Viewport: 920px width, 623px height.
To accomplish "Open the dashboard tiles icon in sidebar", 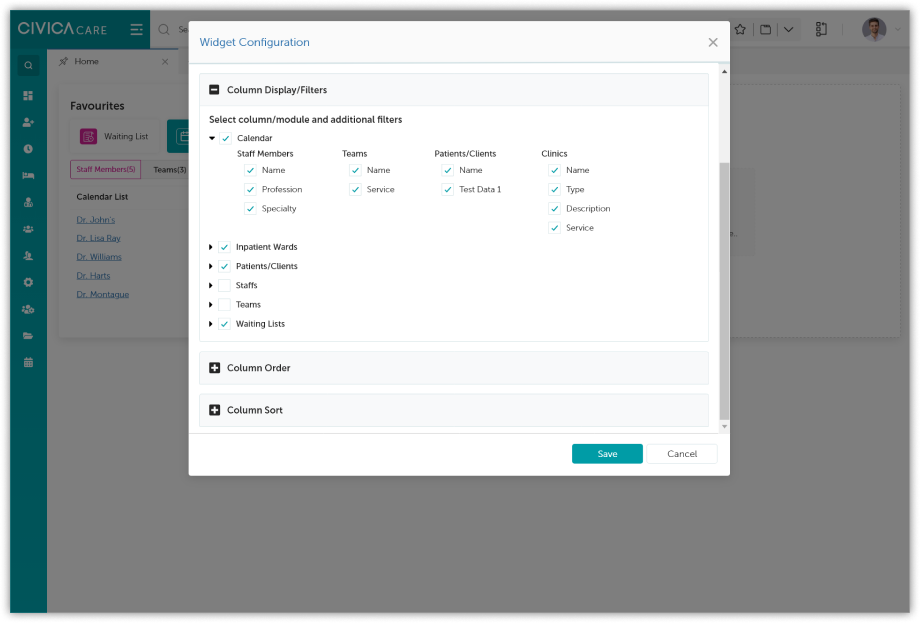I will 28,96.
